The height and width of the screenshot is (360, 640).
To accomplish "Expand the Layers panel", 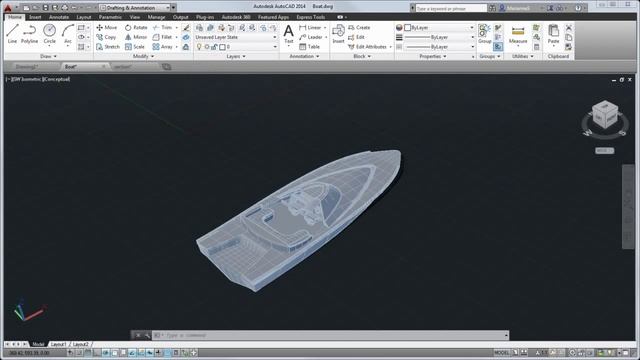I will (x=236, y=56).
